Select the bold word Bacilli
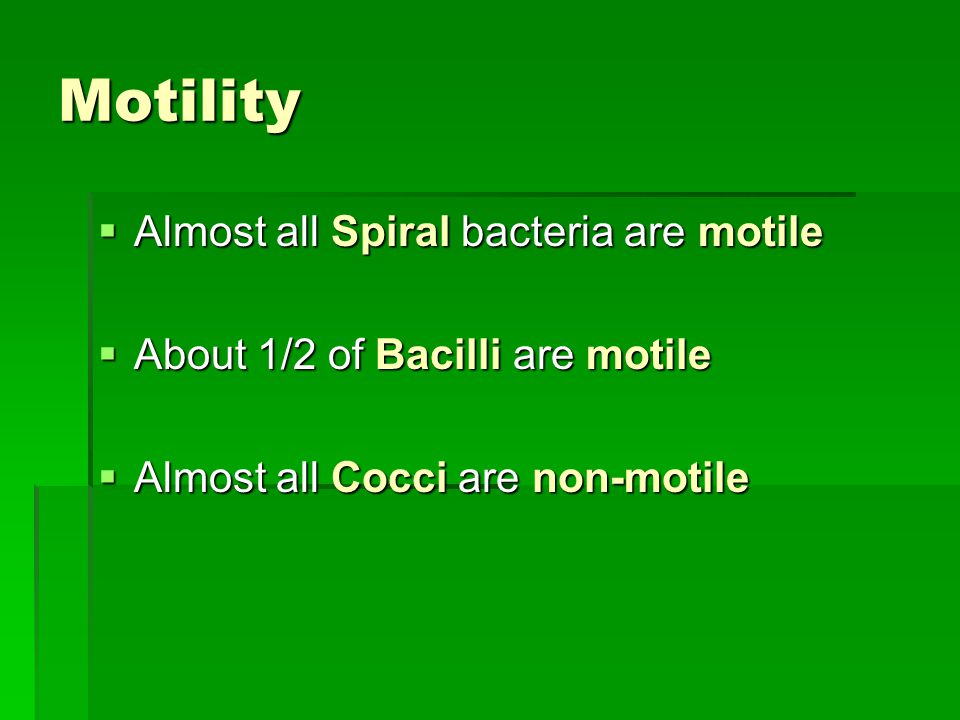Screen dimensions: 960x720 click(x=438, y=354)
